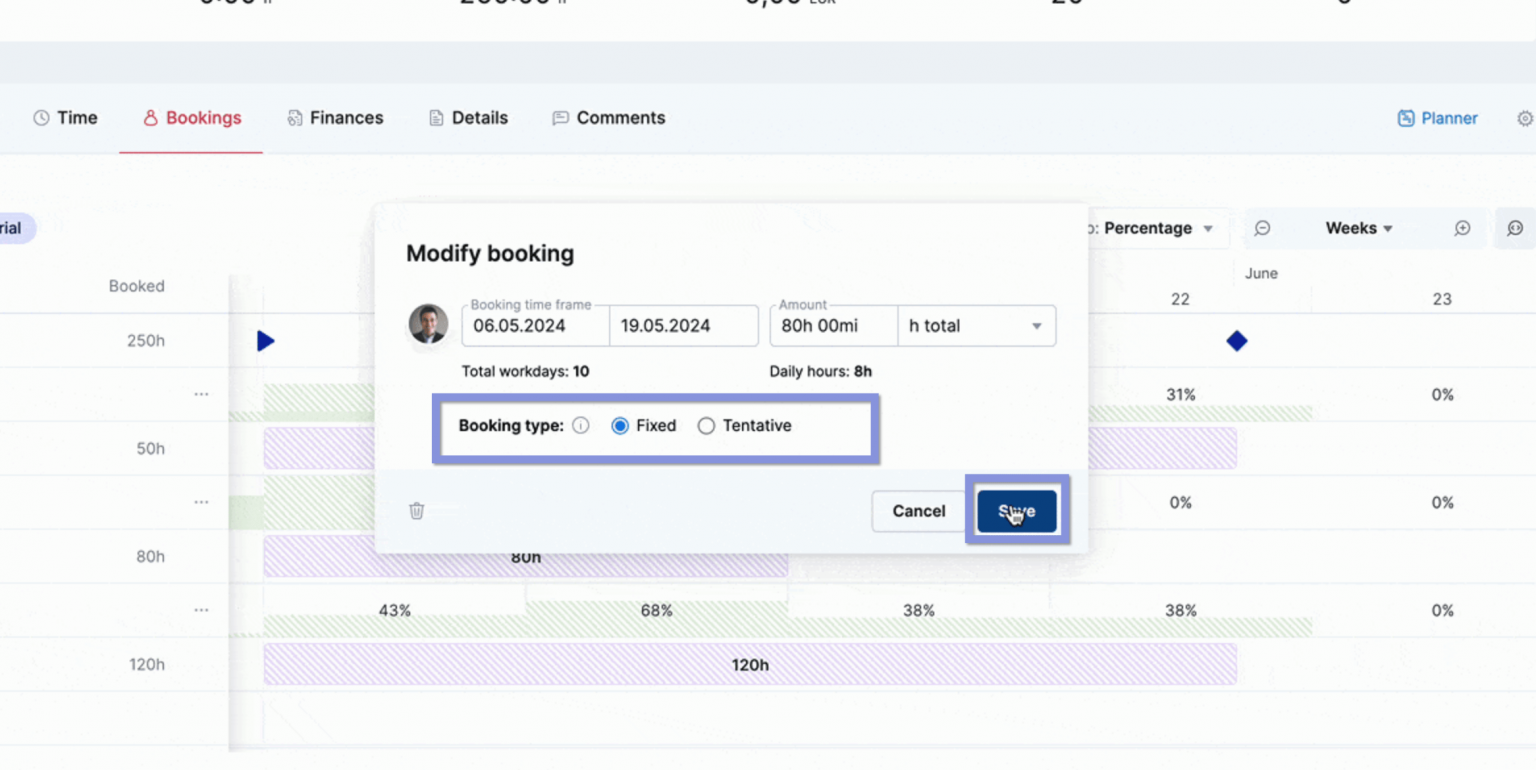This screenshot has height=770, width=1536.
Task: Select the Tentative booking type radio button
Action: point(707,425)
